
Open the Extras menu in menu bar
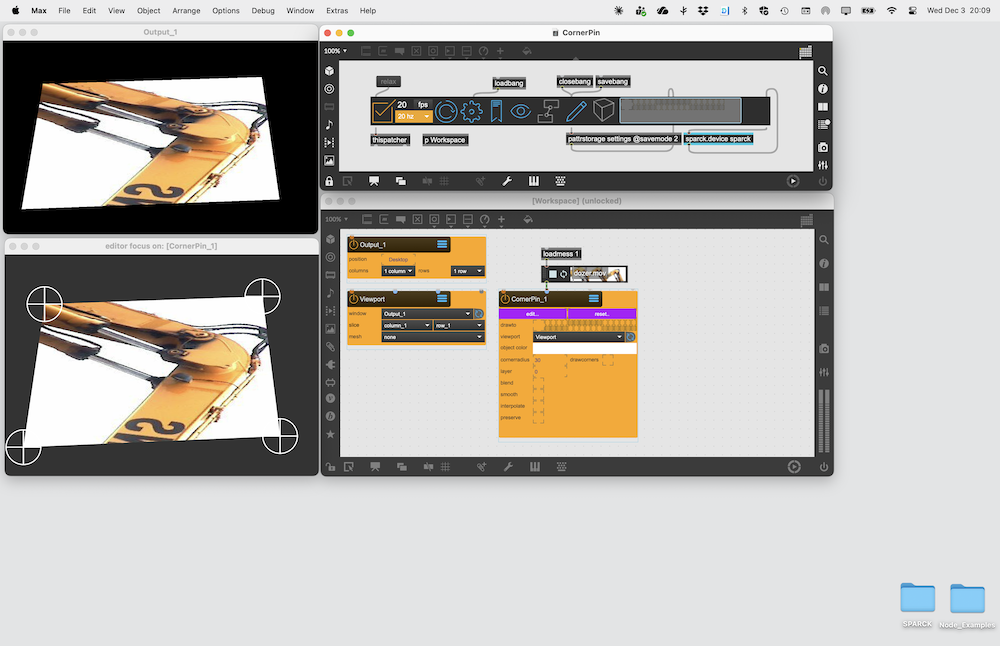337,10
